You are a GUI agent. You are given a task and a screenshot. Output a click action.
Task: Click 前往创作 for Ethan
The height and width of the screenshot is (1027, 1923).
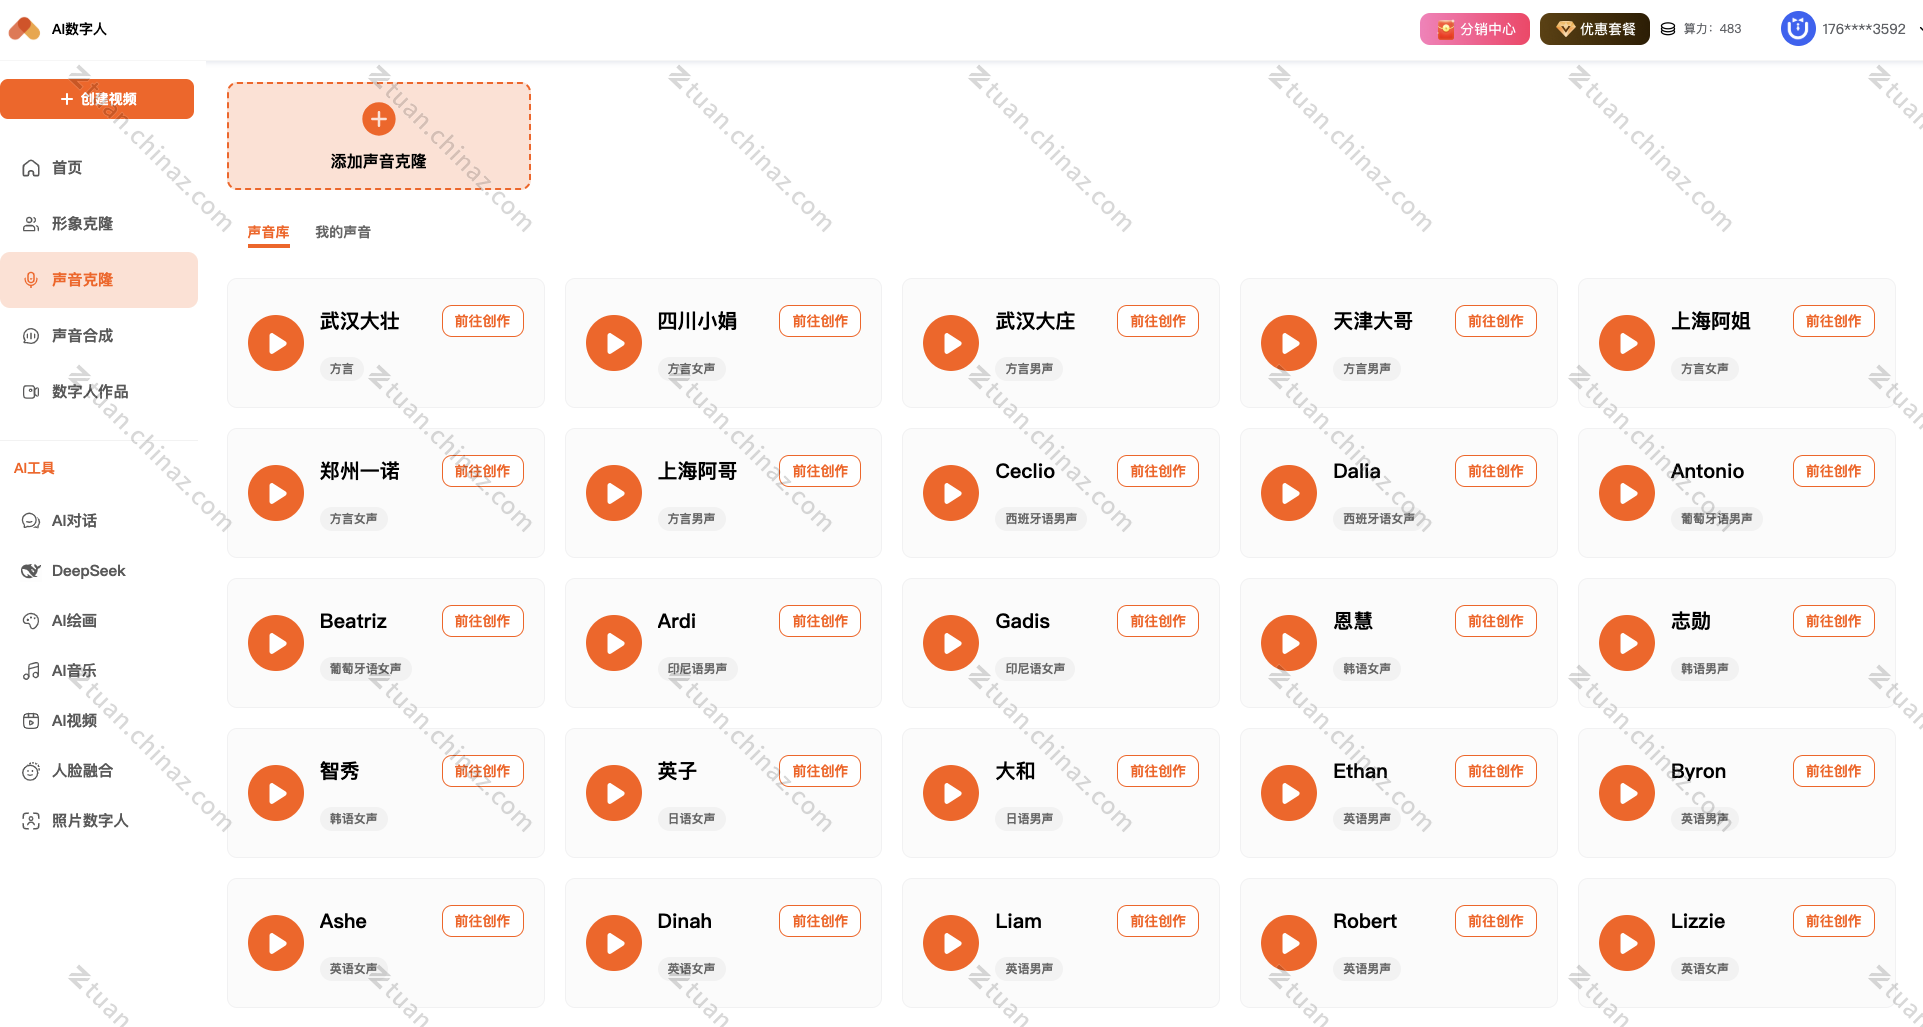point(1496,771)
